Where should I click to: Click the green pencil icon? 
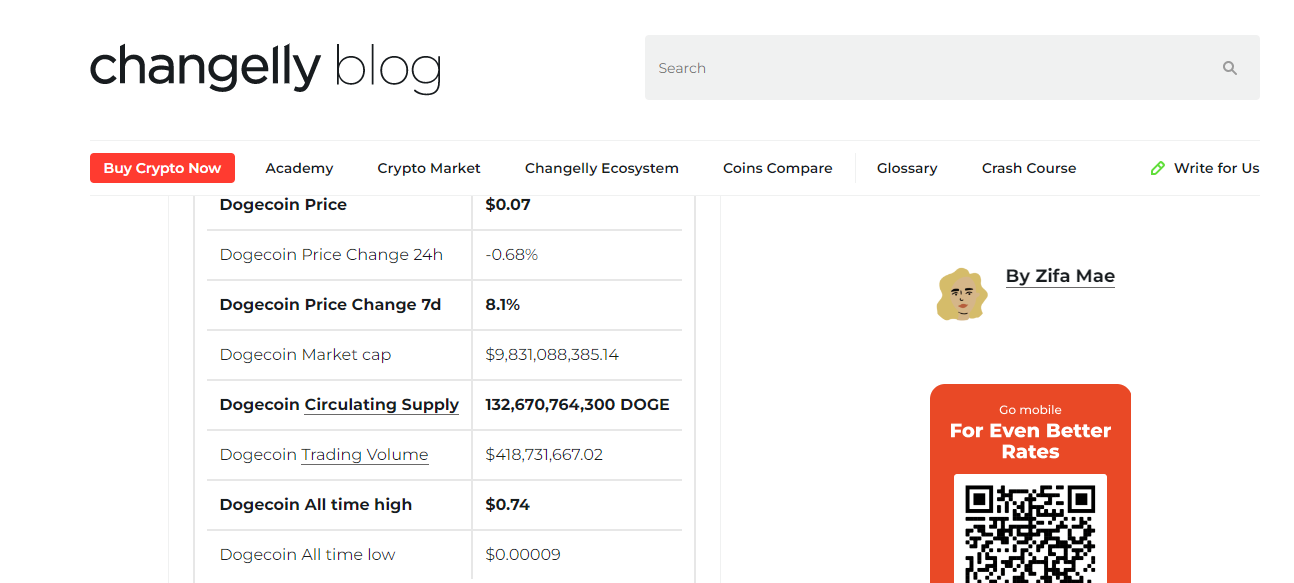pyautogui.click(x=1158, y=168)
